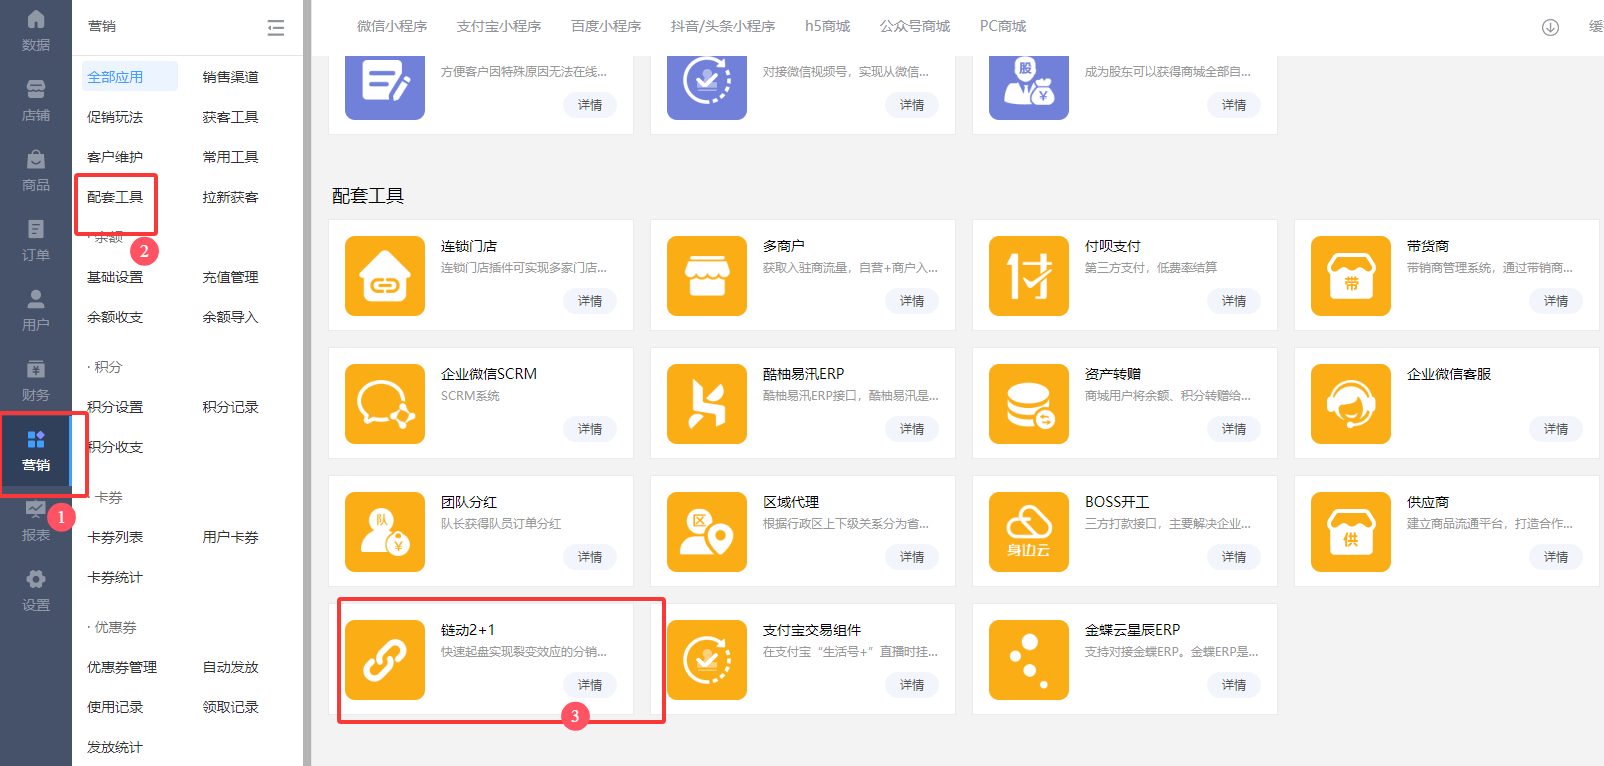
Task: Open the BOSS开工 app icon
Action: coord(1029,532)
